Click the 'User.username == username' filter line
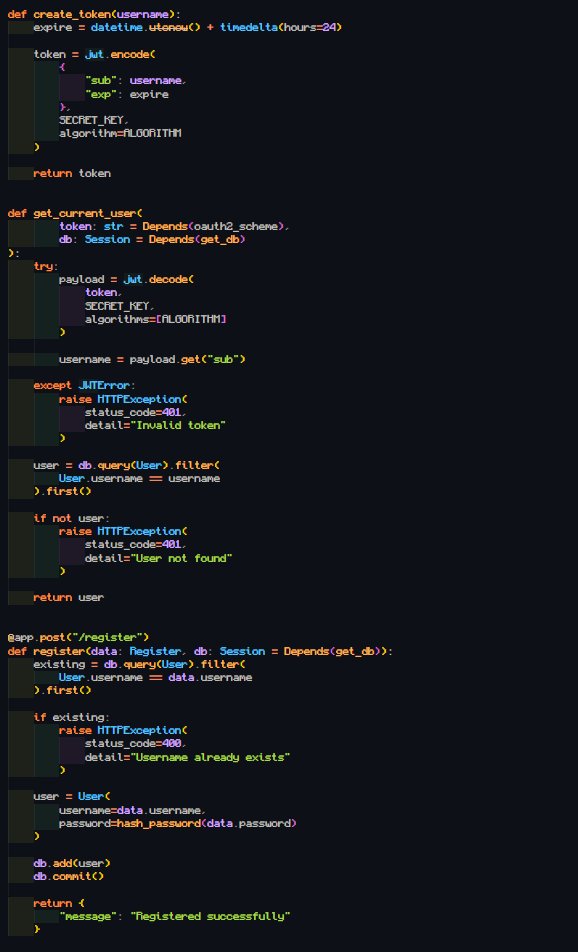 139,478
